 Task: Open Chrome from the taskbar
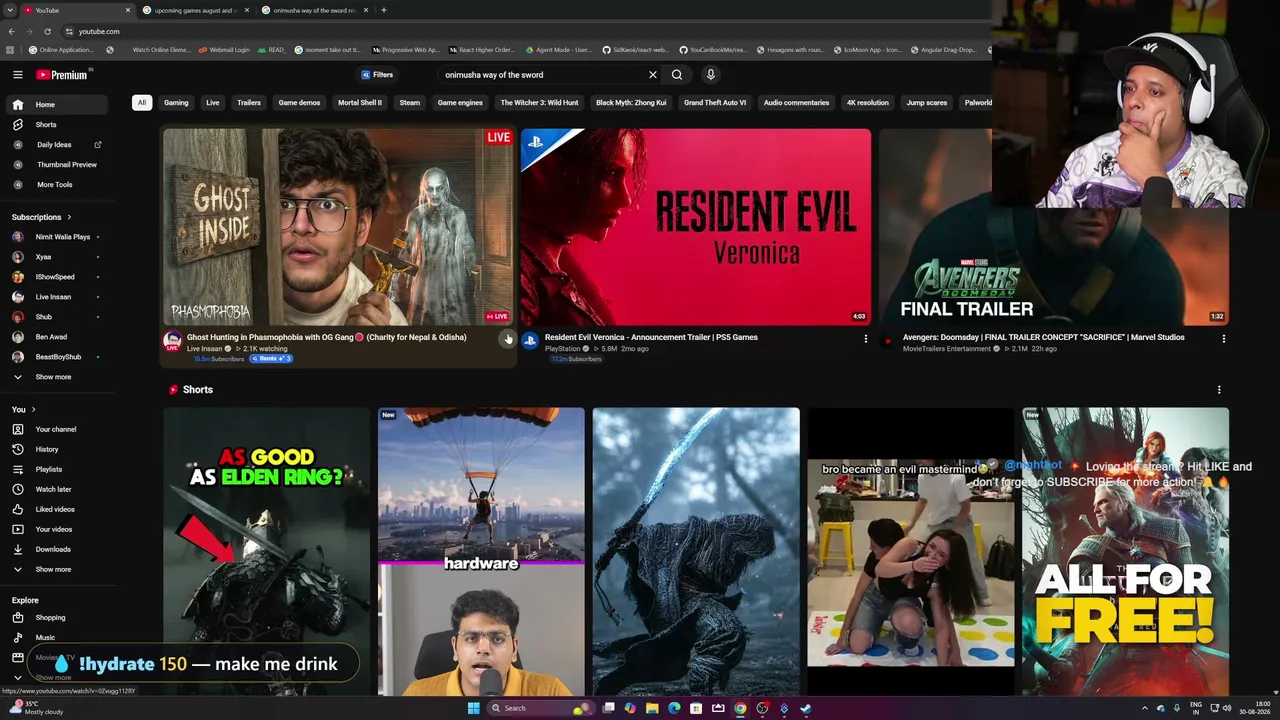[x=740, y=708]
